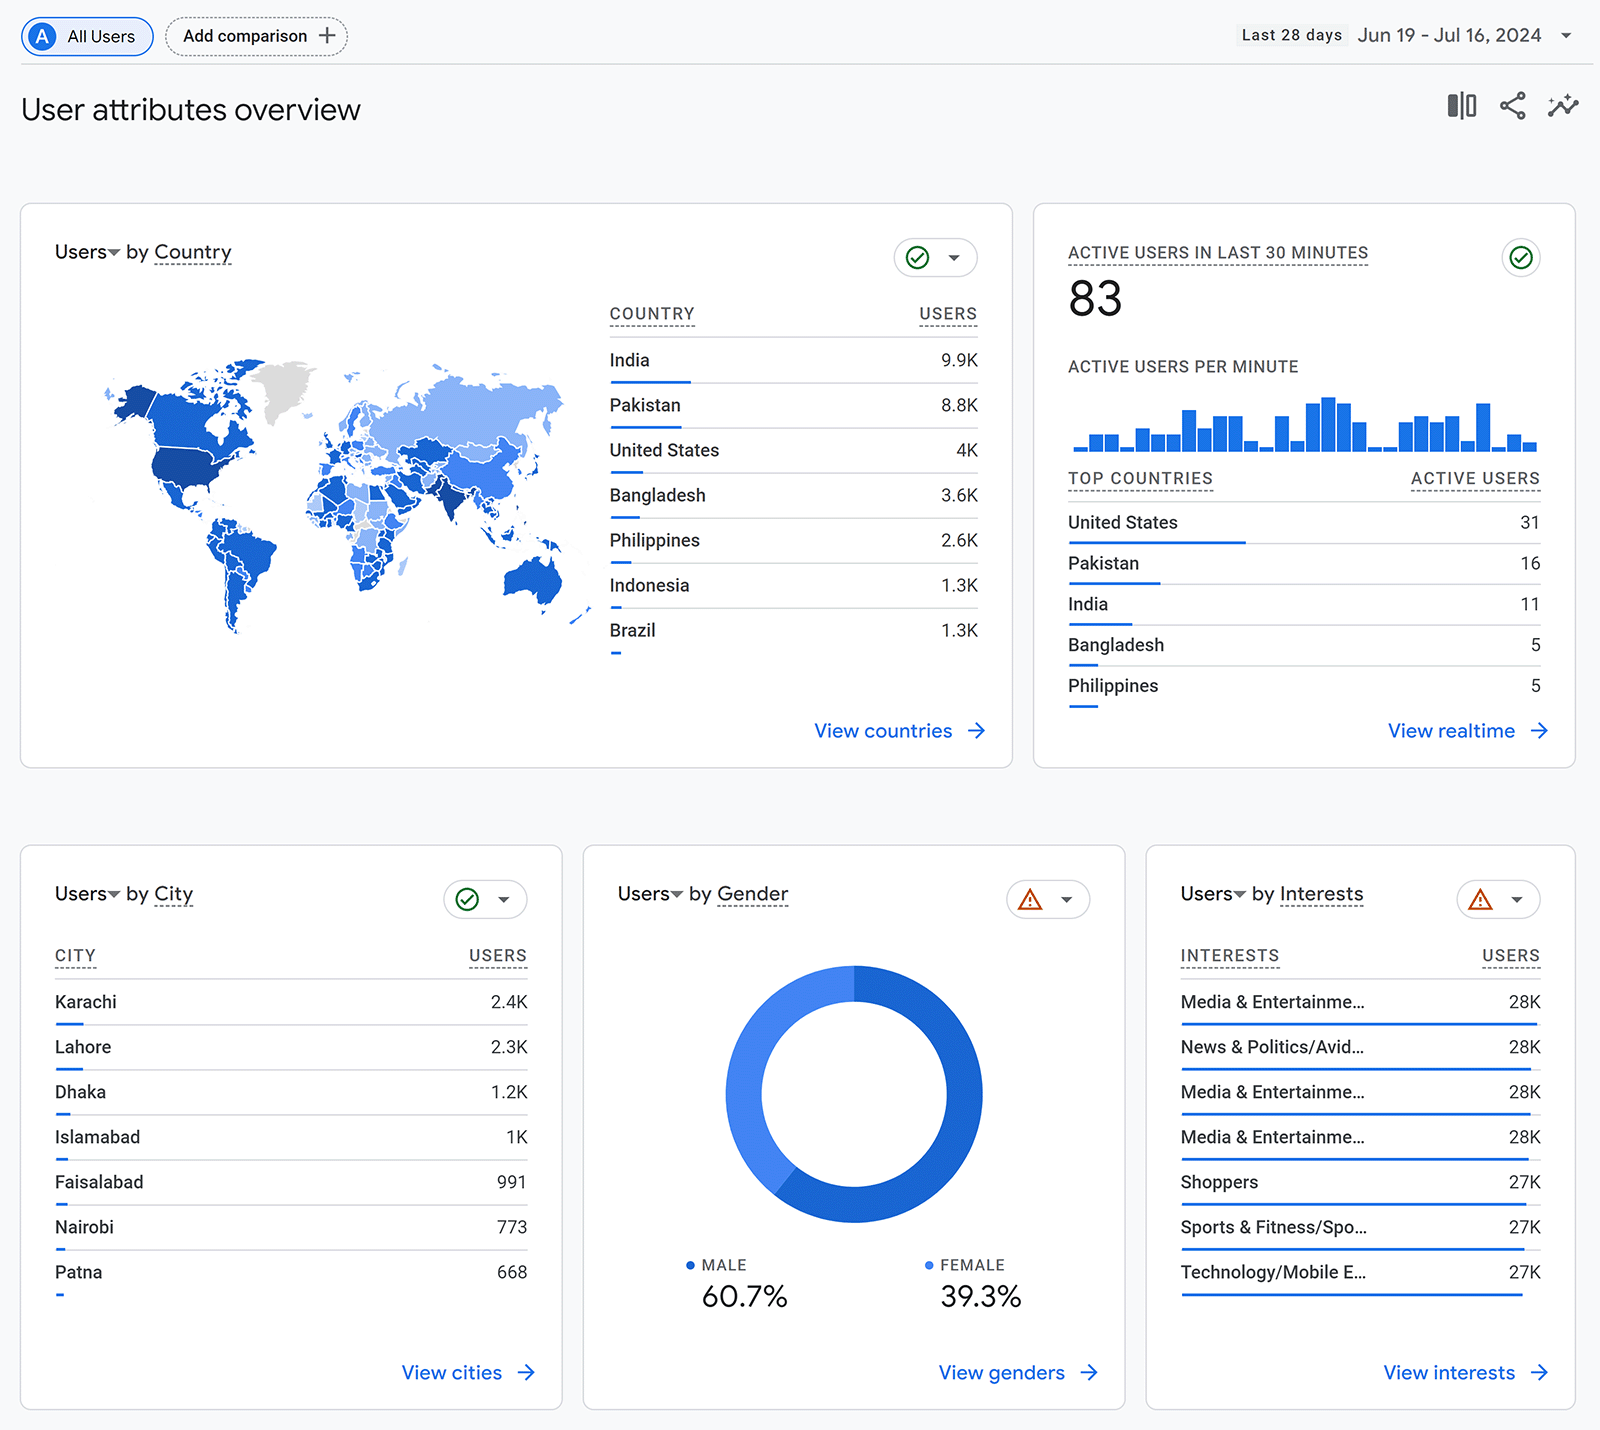Click the comparison view icon in the header
Screen dimensions: 1600x1430
point(1461,105)
